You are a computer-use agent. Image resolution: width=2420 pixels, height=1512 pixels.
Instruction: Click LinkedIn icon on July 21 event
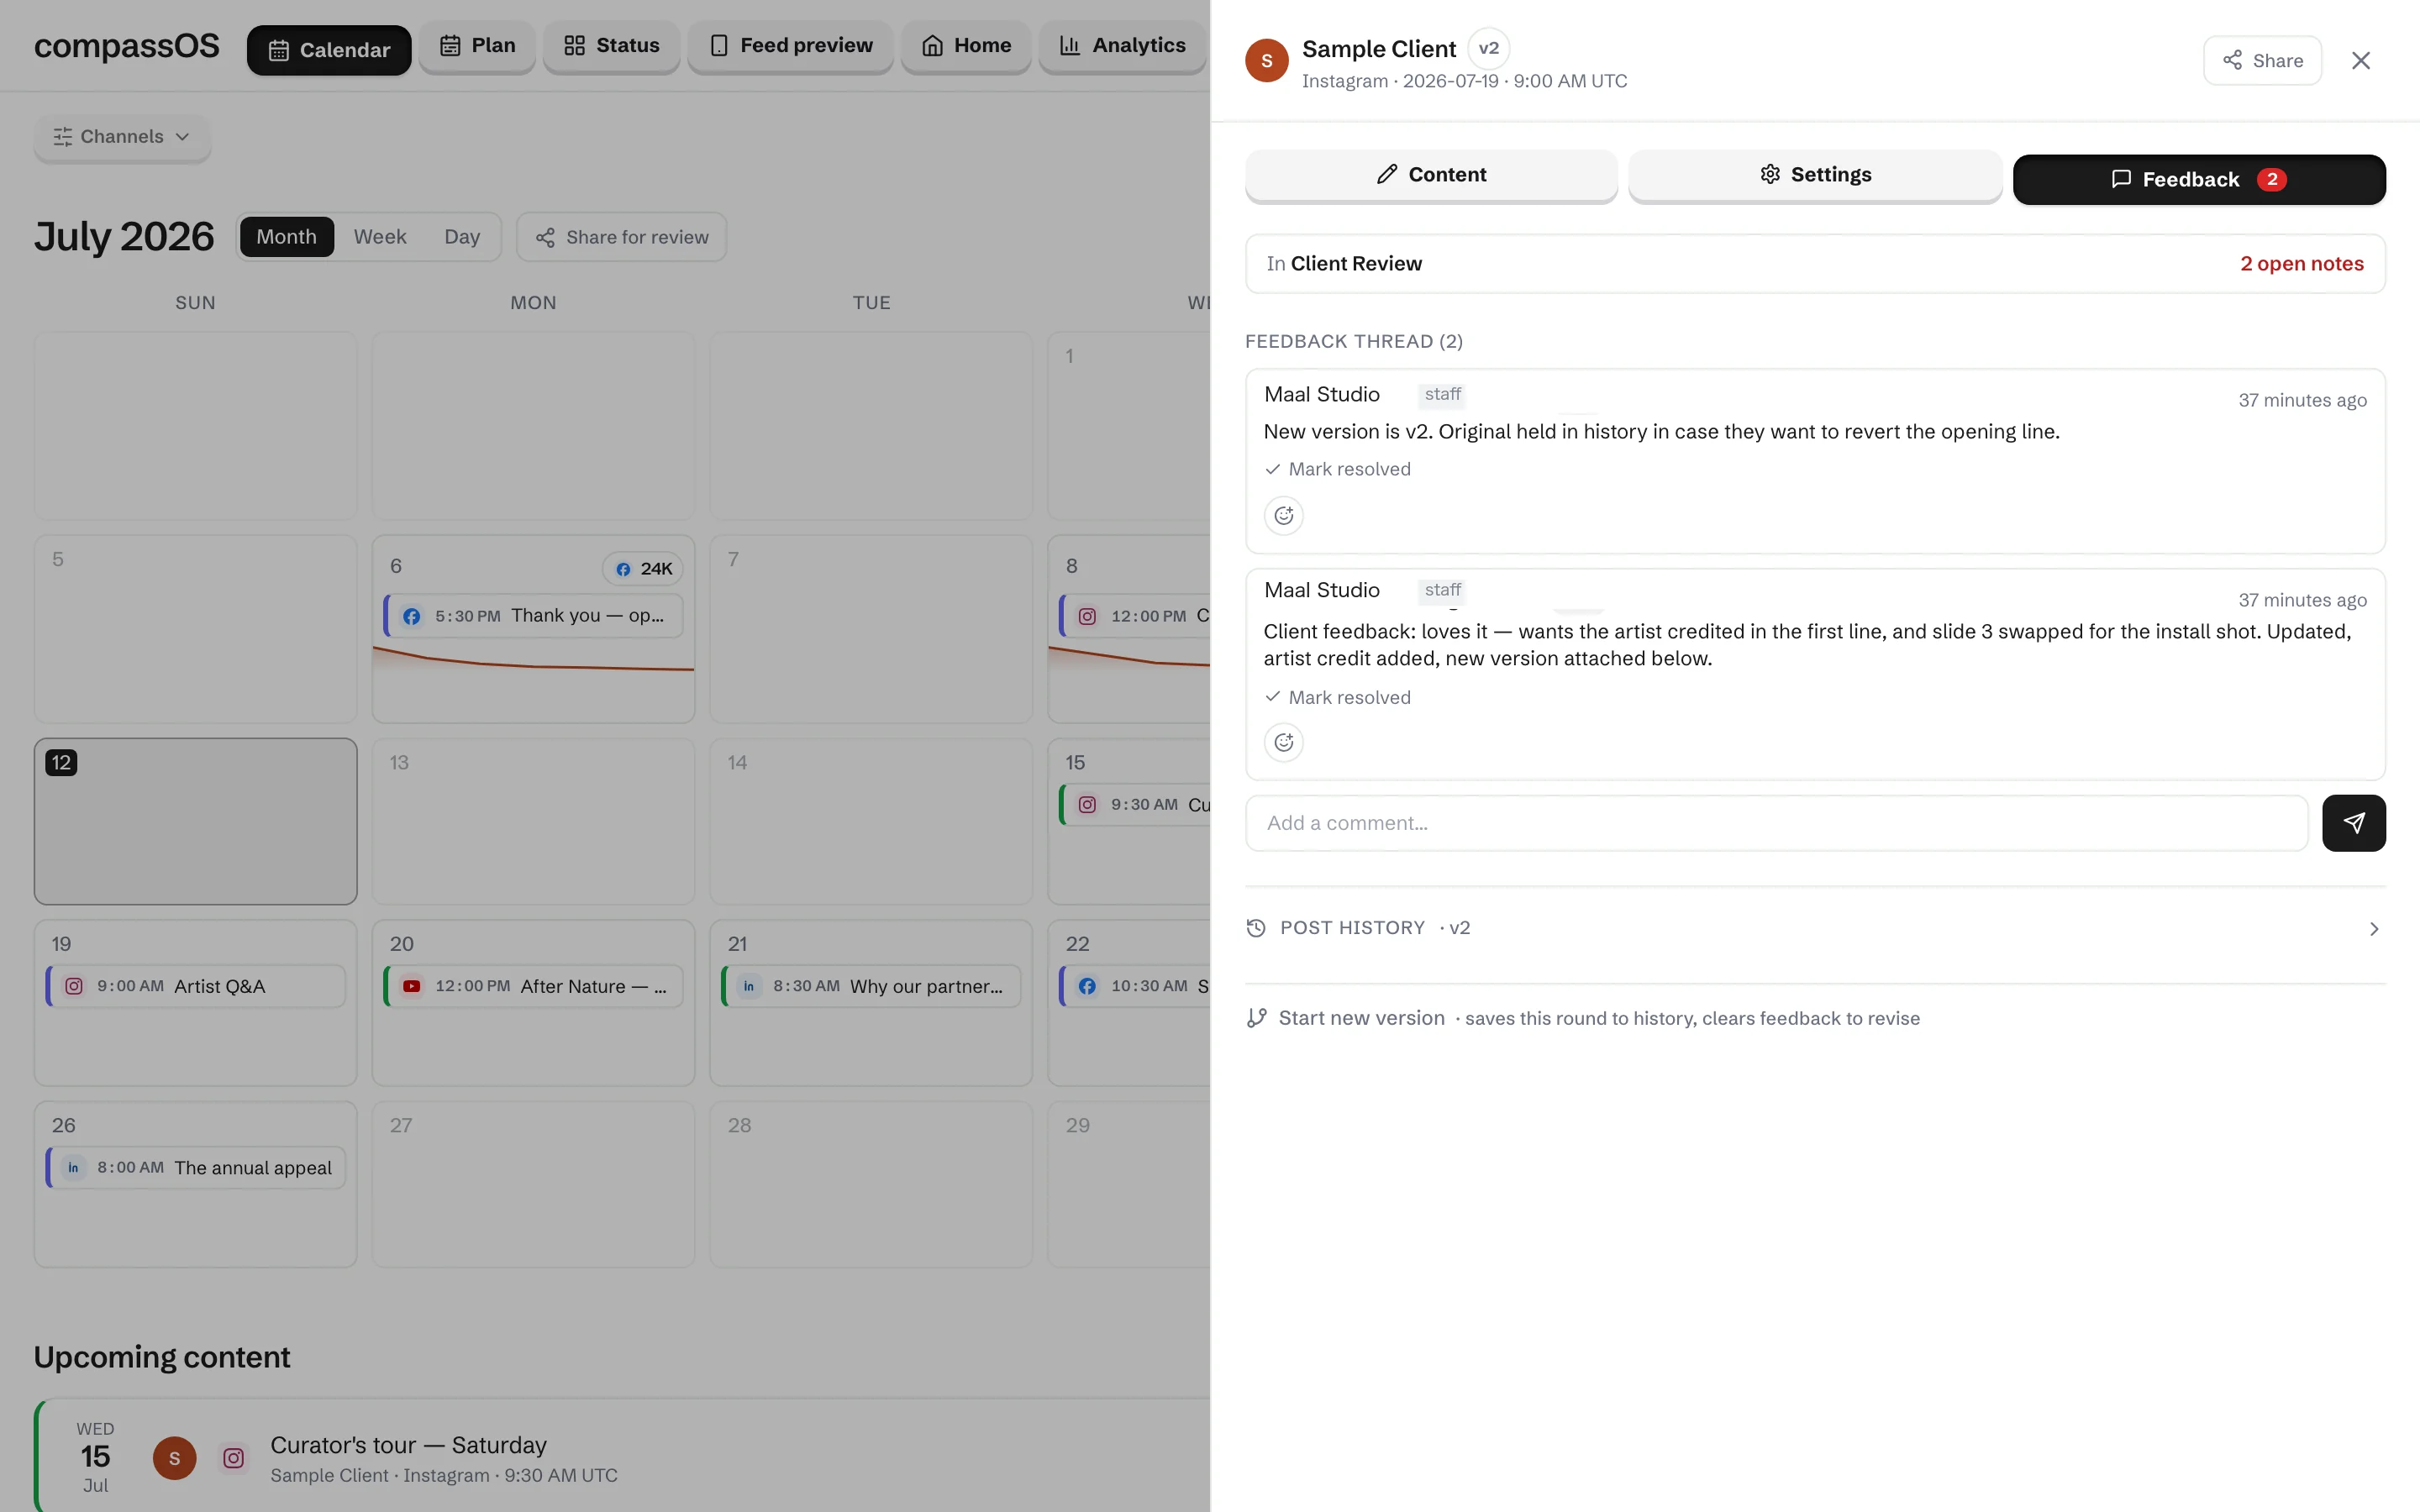pyautogui.click(x=749, y=986)
